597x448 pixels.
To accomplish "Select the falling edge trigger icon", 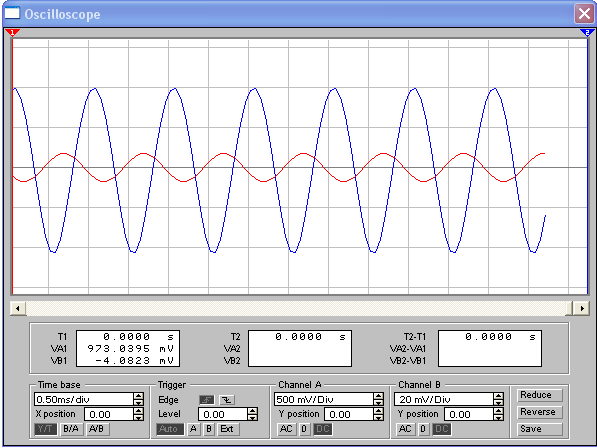I will pyautogui.click(x=227, y=400).
